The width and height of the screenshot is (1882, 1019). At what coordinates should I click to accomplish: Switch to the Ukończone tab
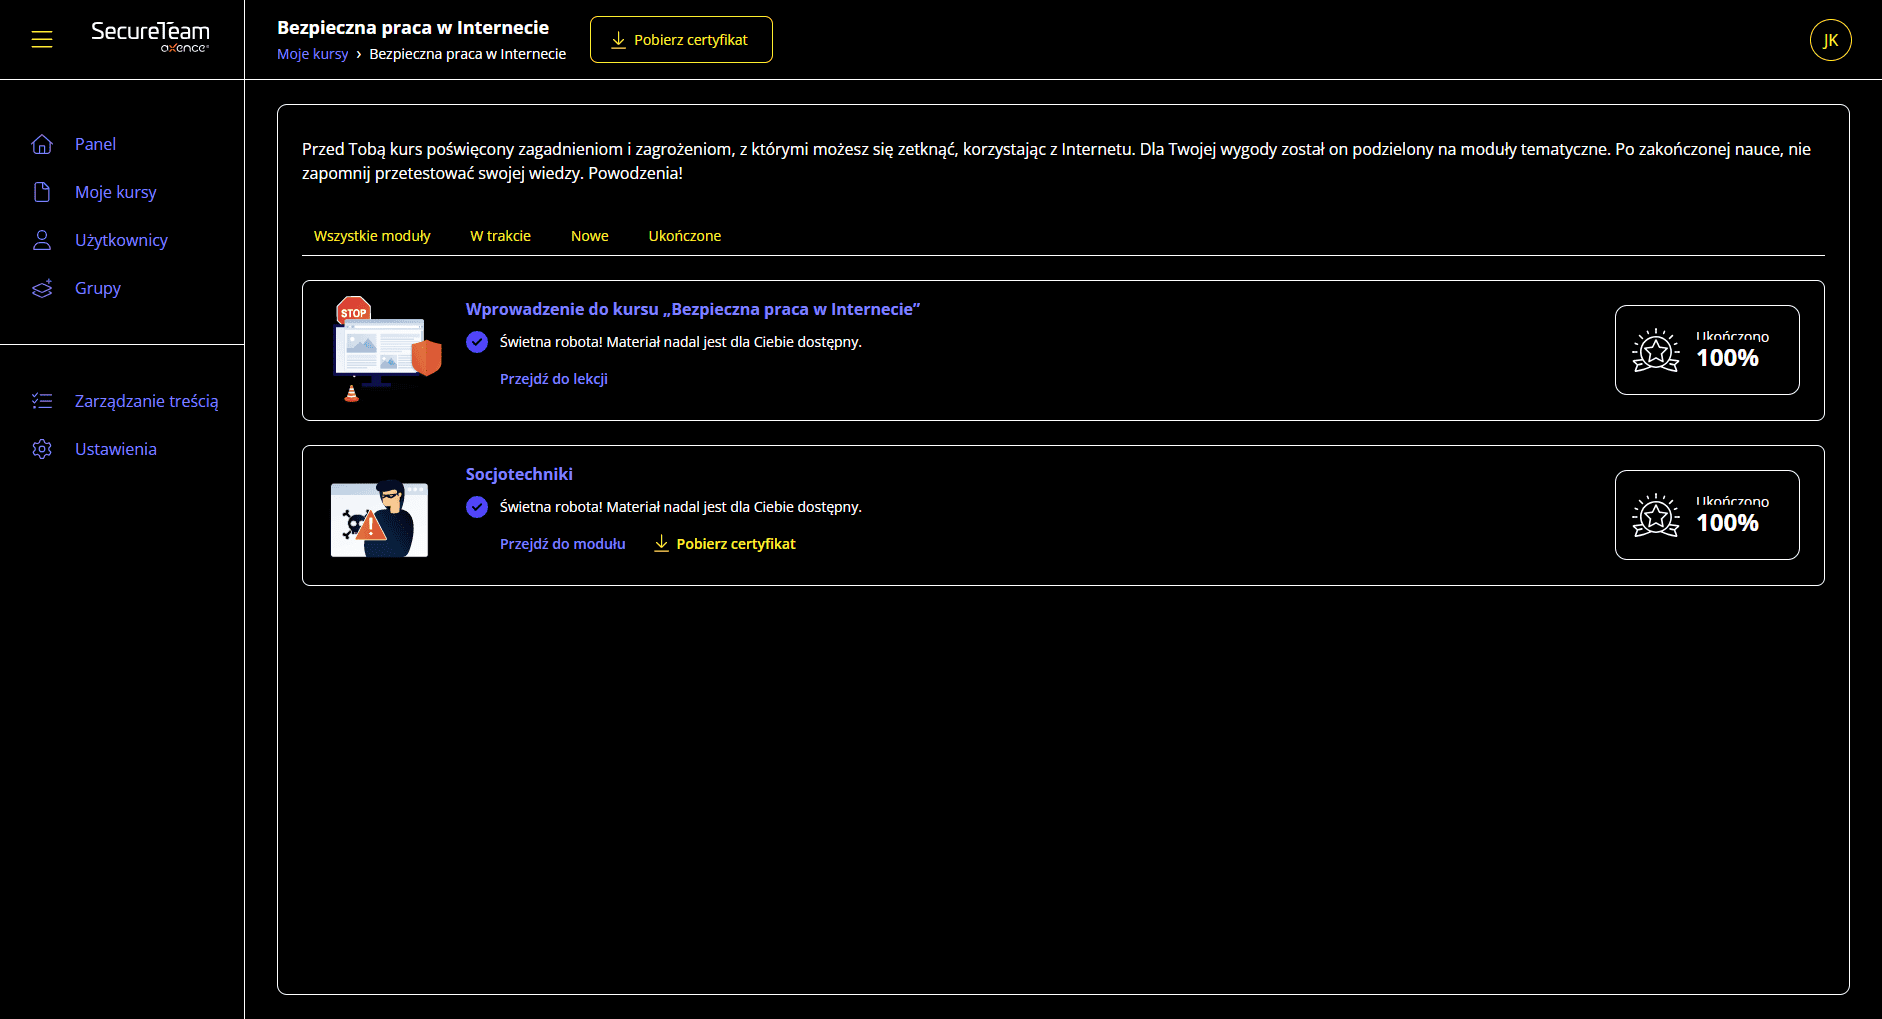coord(684,236)
